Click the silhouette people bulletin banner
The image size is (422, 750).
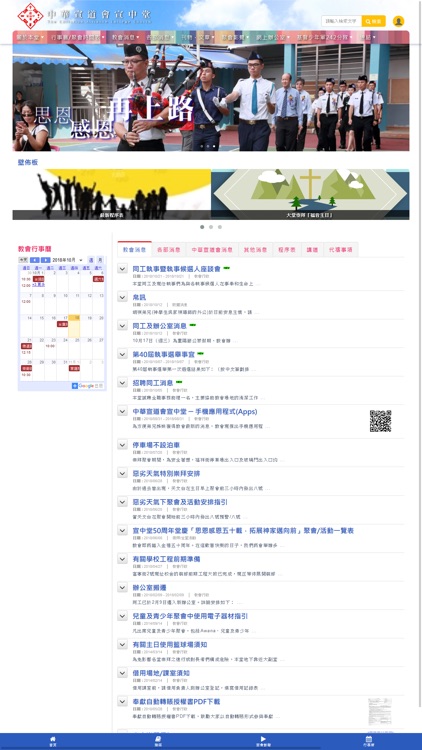point(111,194)
